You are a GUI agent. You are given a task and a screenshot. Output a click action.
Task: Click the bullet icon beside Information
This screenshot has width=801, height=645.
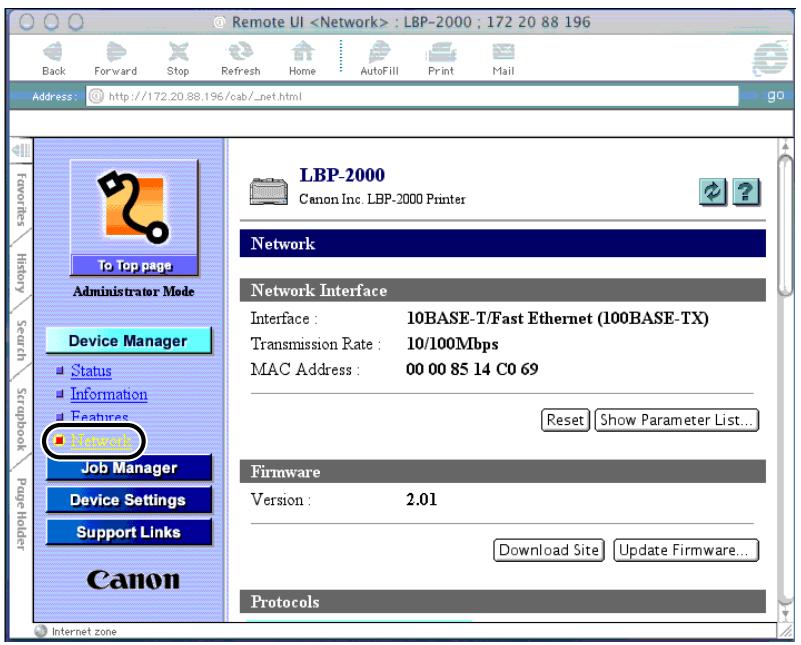pyautogui.click(x=60, y=394)
